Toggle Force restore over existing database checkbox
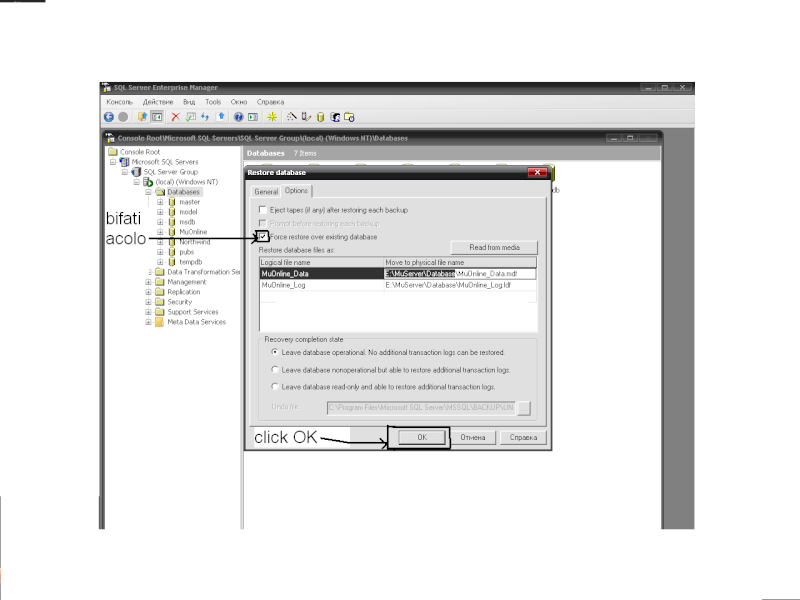The height and width of the screenshot is (600, 800). click(263, 236)
